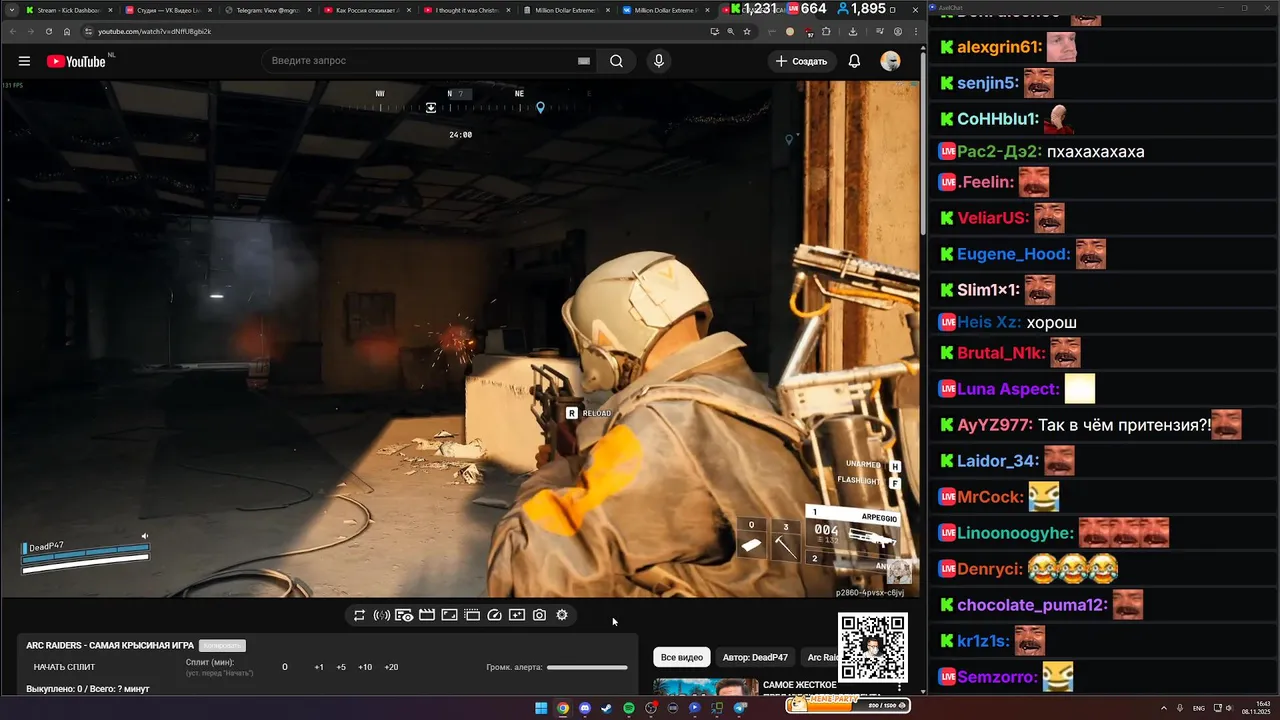The height and width of the screenshot is (720, 1280).
Task: Click НАЧАТЬ СПЛИТ button
Action: [x=64, y=667]
